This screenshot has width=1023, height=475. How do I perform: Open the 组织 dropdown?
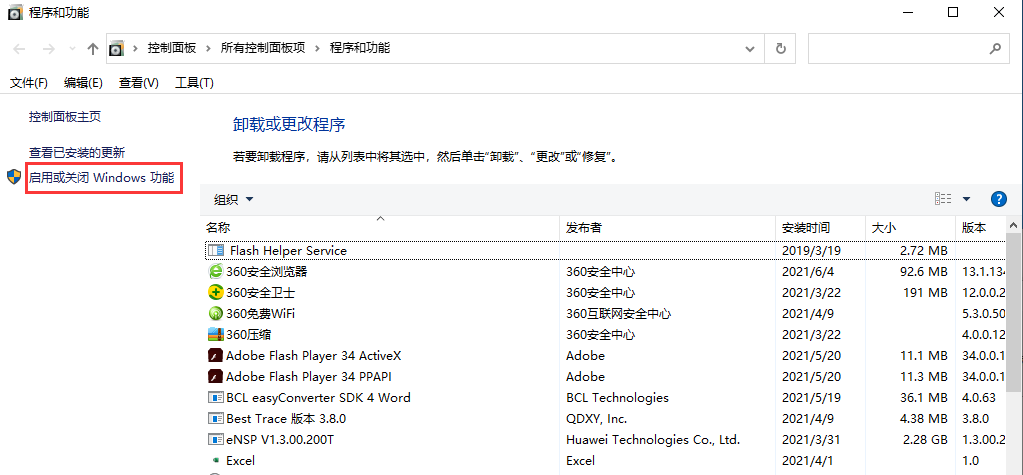pyautogui.click(x=234, y=200)
